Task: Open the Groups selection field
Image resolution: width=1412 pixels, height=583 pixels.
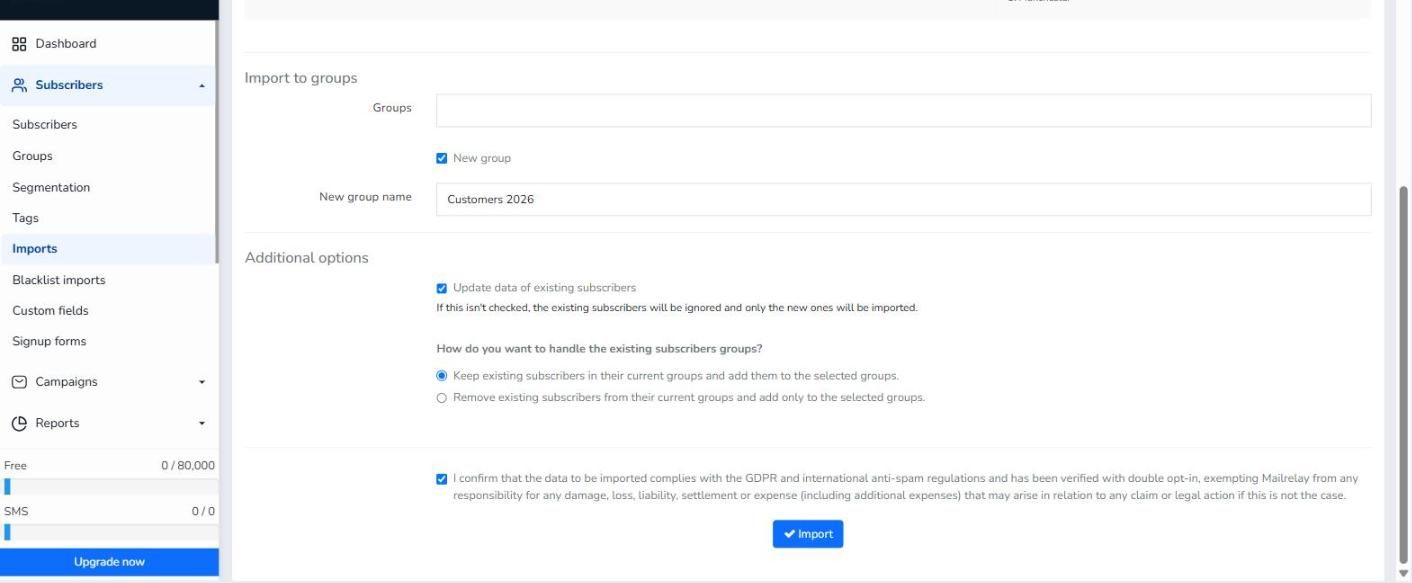Action: tap(903, 110)
